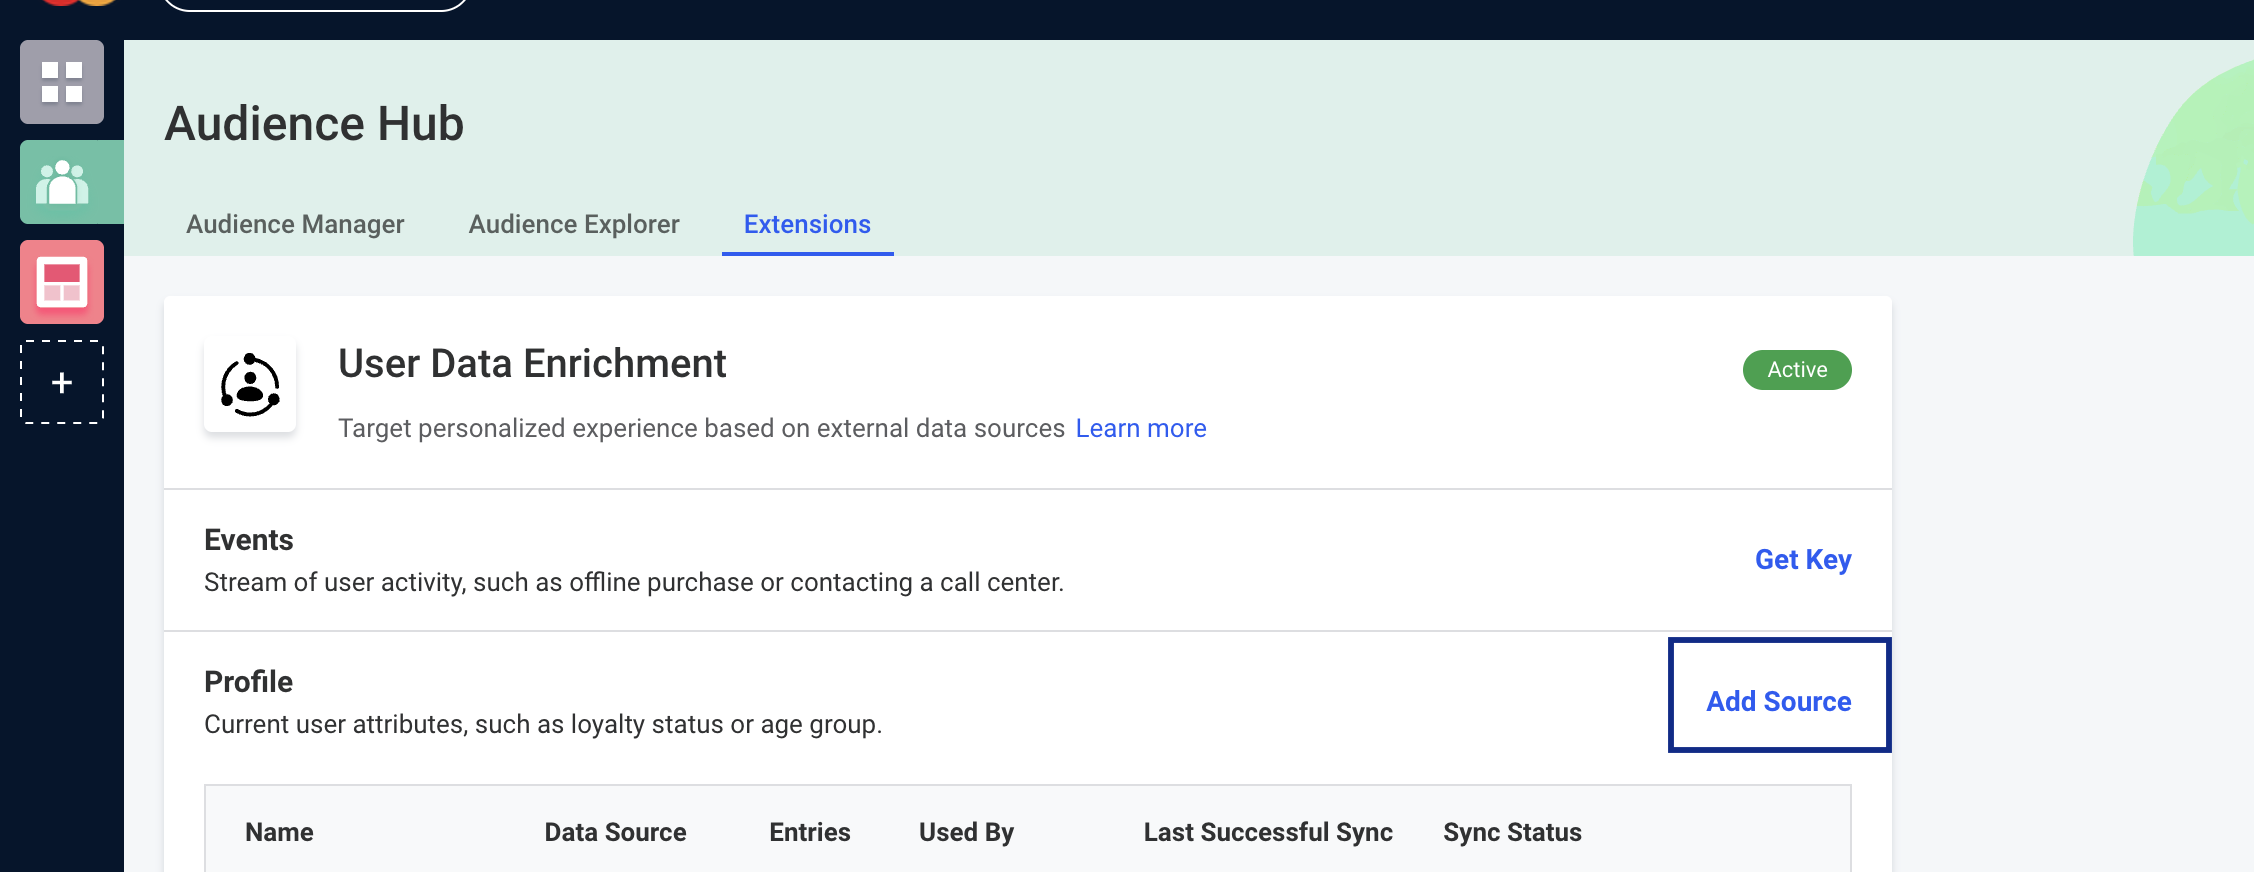Sort by the Entries column header
The width and height of the screenshot is (2254, 872).
[809, 832]
